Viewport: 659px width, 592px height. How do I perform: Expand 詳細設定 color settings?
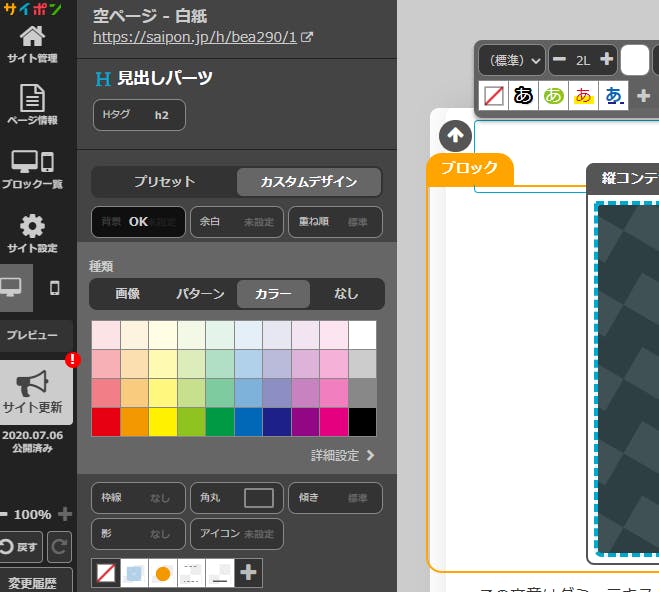point(342,455)
